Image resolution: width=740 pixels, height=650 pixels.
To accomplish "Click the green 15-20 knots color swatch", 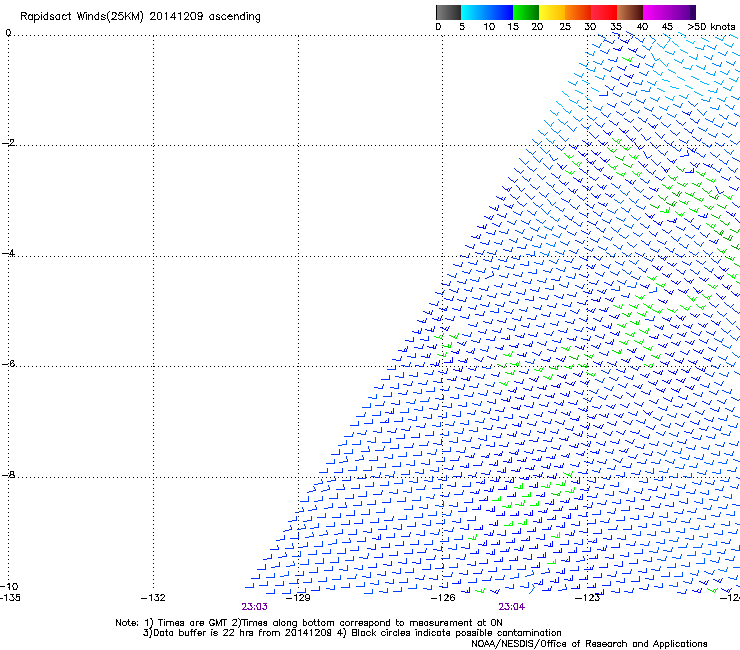I will tap(526, 12).
